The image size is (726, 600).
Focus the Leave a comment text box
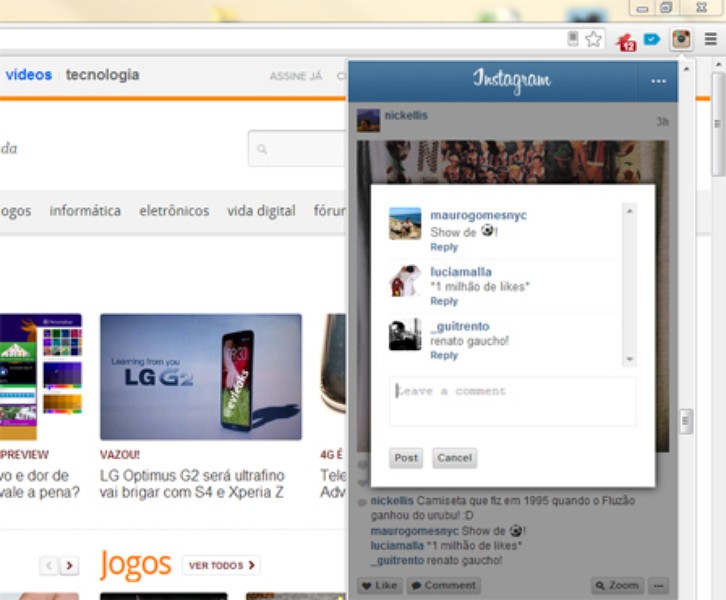coord(513,401)
